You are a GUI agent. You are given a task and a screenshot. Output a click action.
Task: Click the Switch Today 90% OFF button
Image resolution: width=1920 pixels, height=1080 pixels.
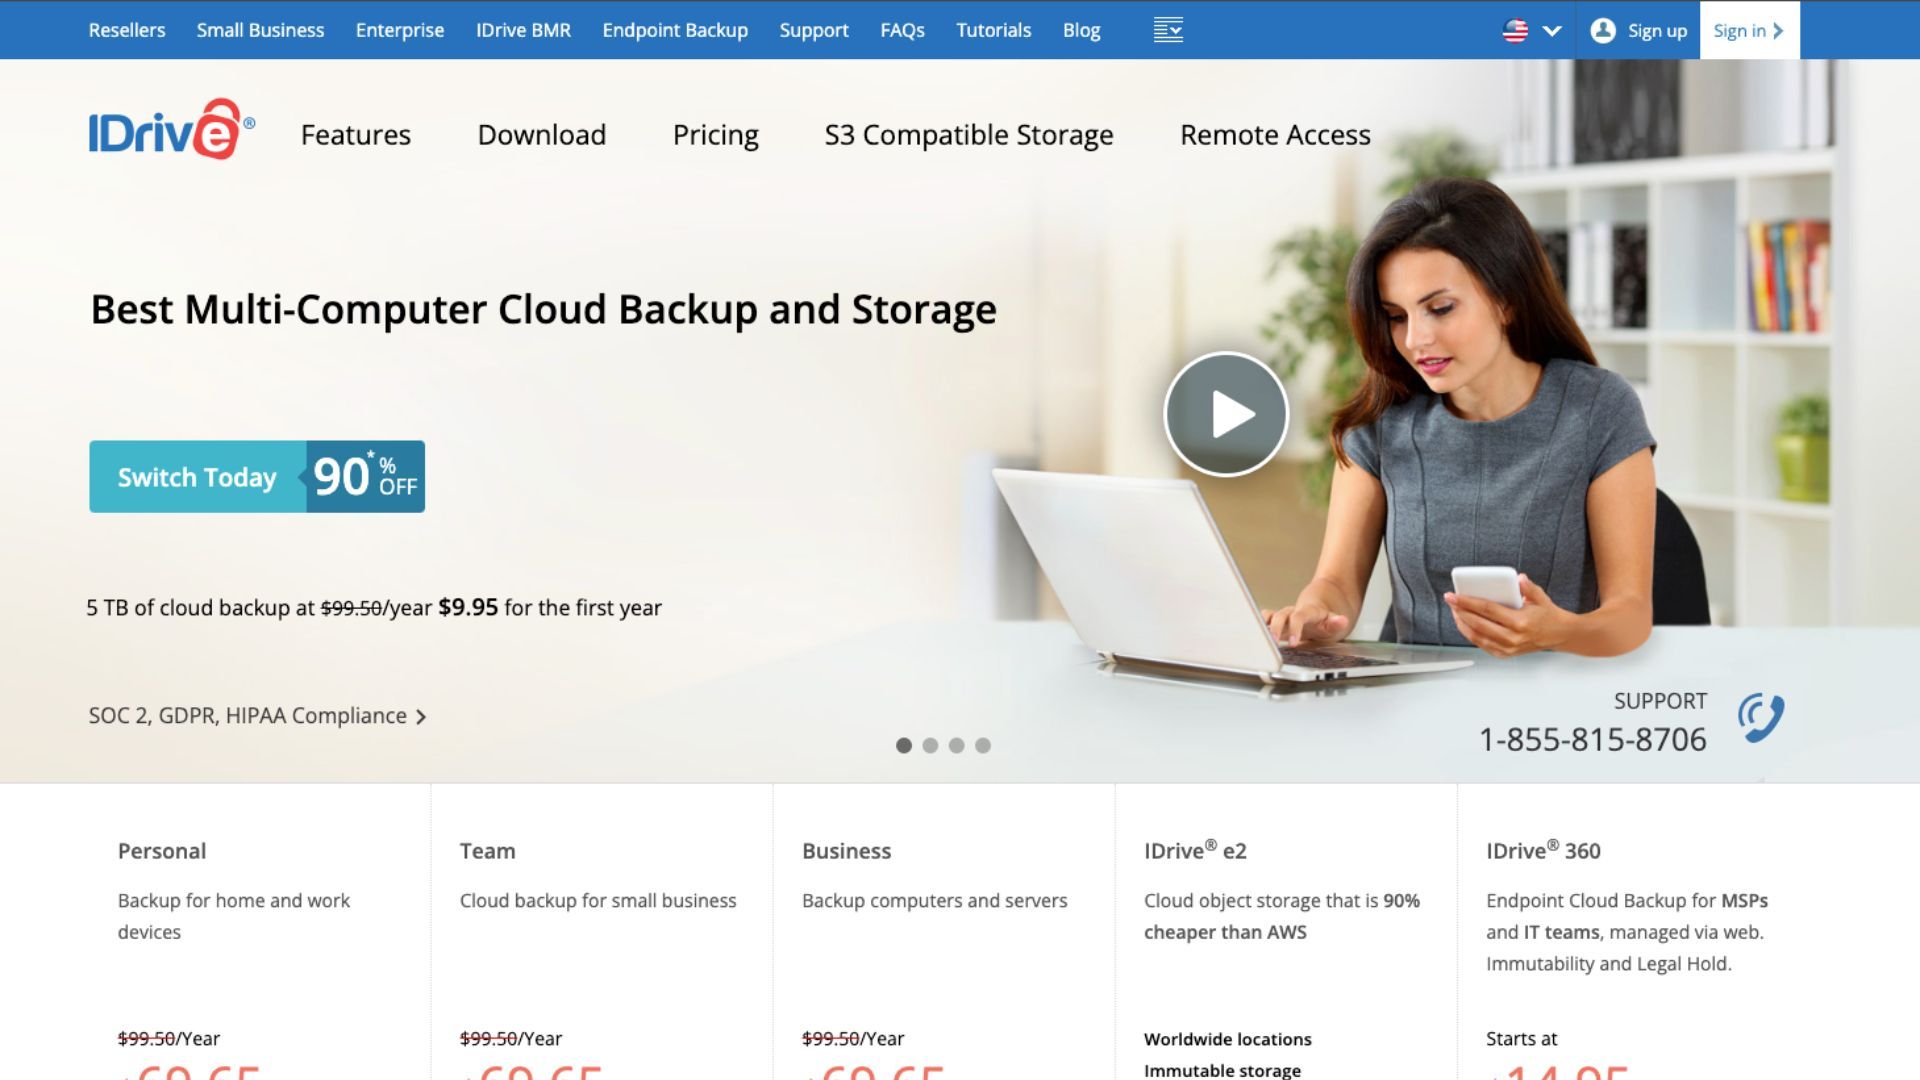coord(257,477)
